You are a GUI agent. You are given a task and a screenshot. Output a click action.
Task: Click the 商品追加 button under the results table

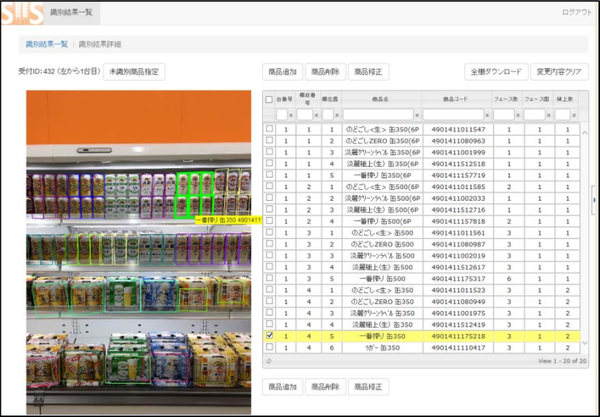click(282, 387)
